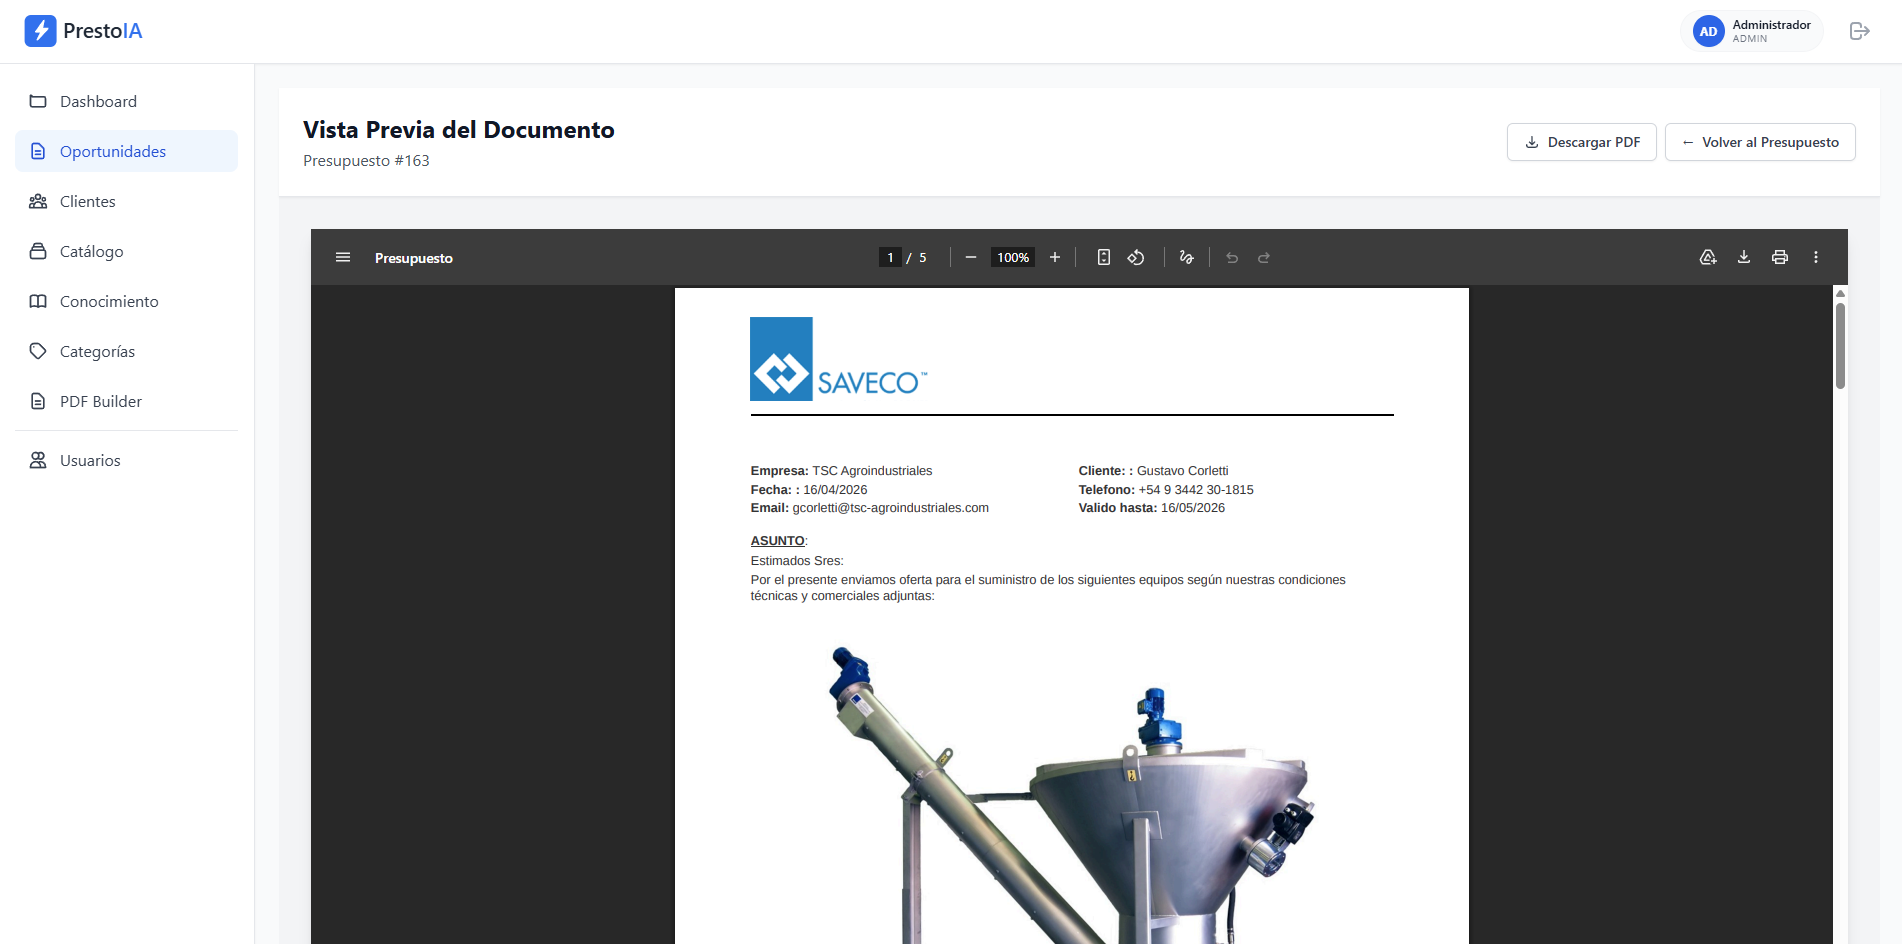Image resolution: width=1902 pixels, height=944 pixels.
Task: Select Oportunidades in the sidebar
Action: point(126,151)
